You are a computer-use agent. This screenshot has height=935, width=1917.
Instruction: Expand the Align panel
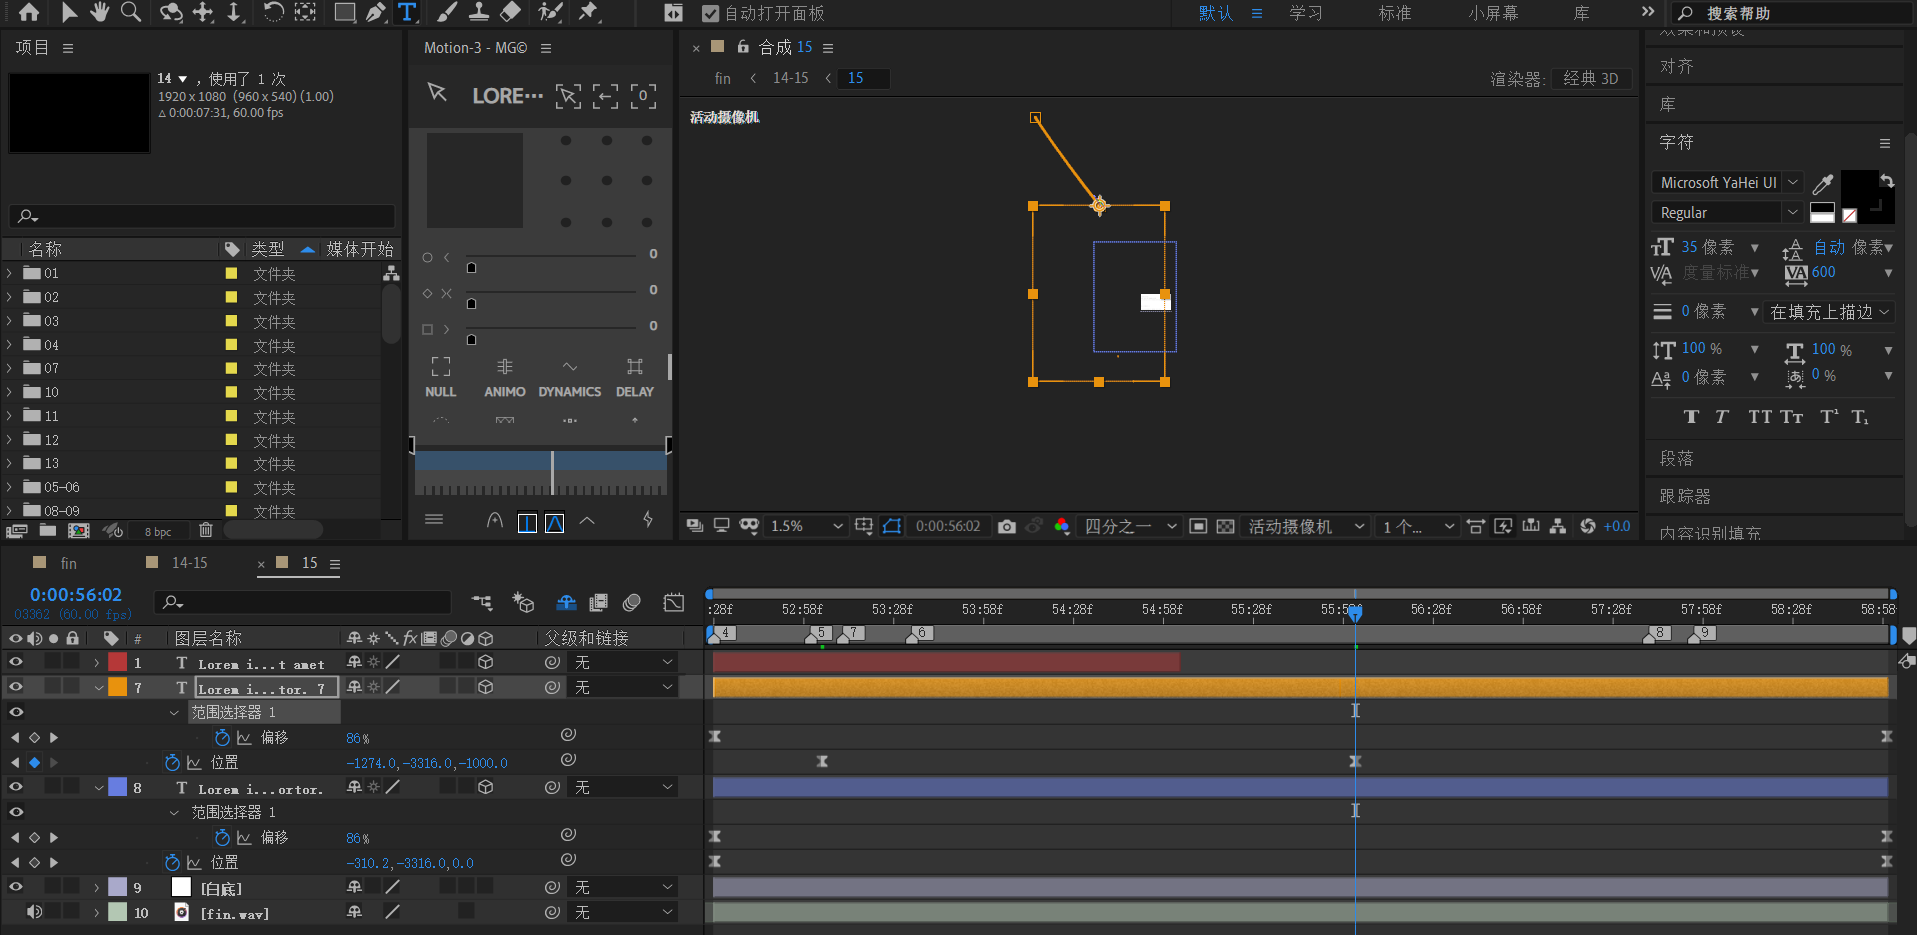tap(1677, 66)
